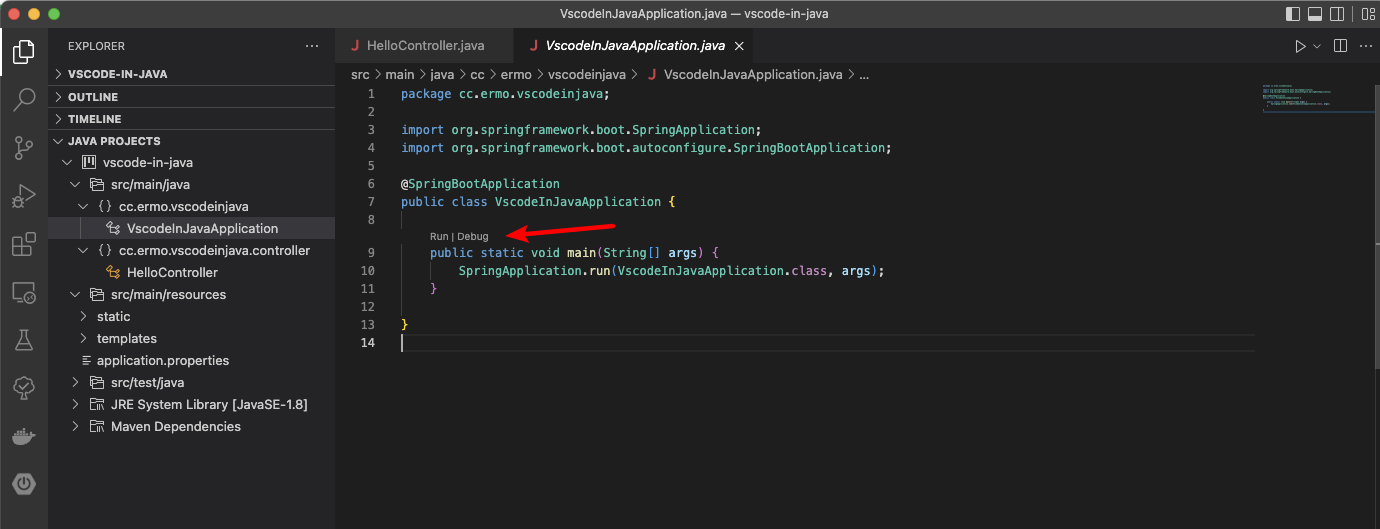This screenshot has width=1380, height=529.
Task: Click the SpringApplication import on line 3
Action: point(581,130)
